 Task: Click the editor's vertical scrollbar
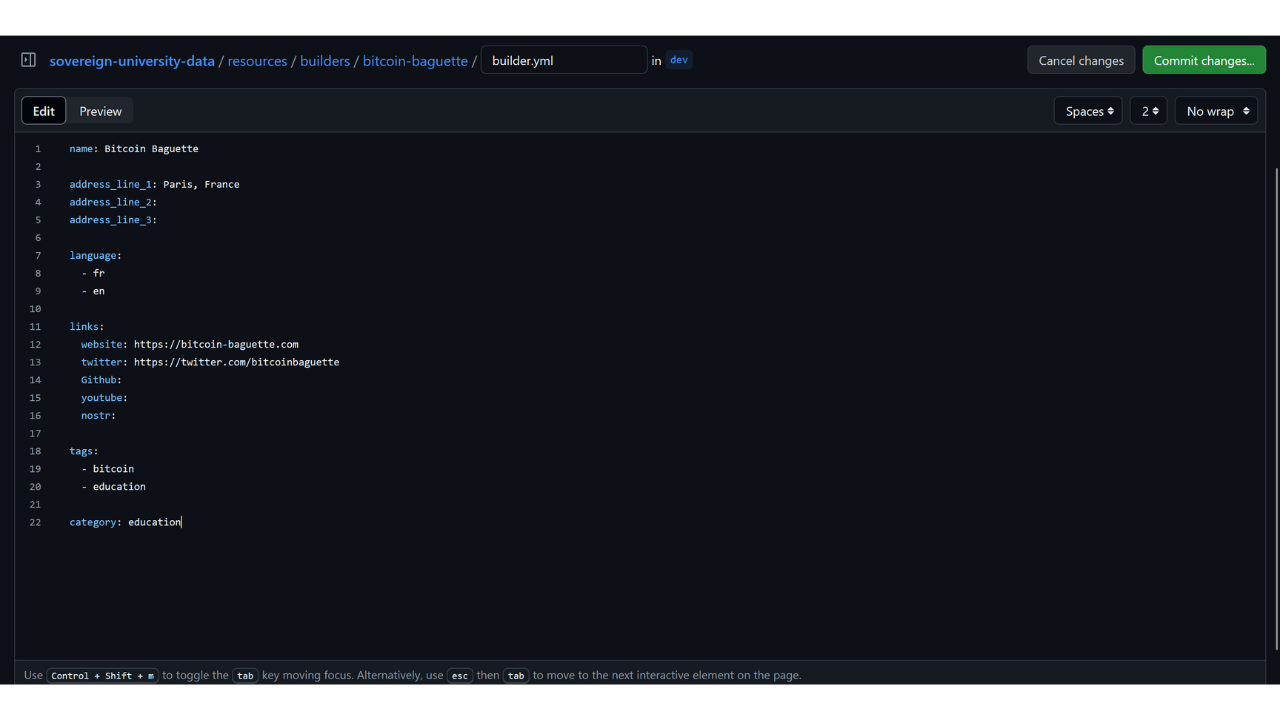(x=1275, y=400)
